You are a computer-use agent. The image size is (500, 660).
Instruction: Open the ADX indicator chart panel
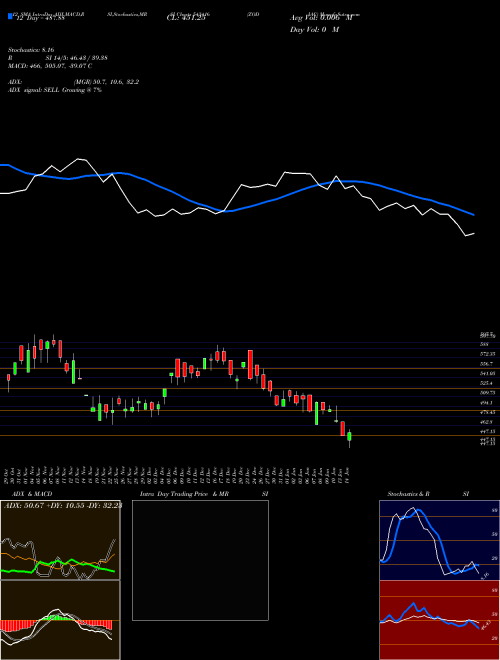(x=60, y=540)
